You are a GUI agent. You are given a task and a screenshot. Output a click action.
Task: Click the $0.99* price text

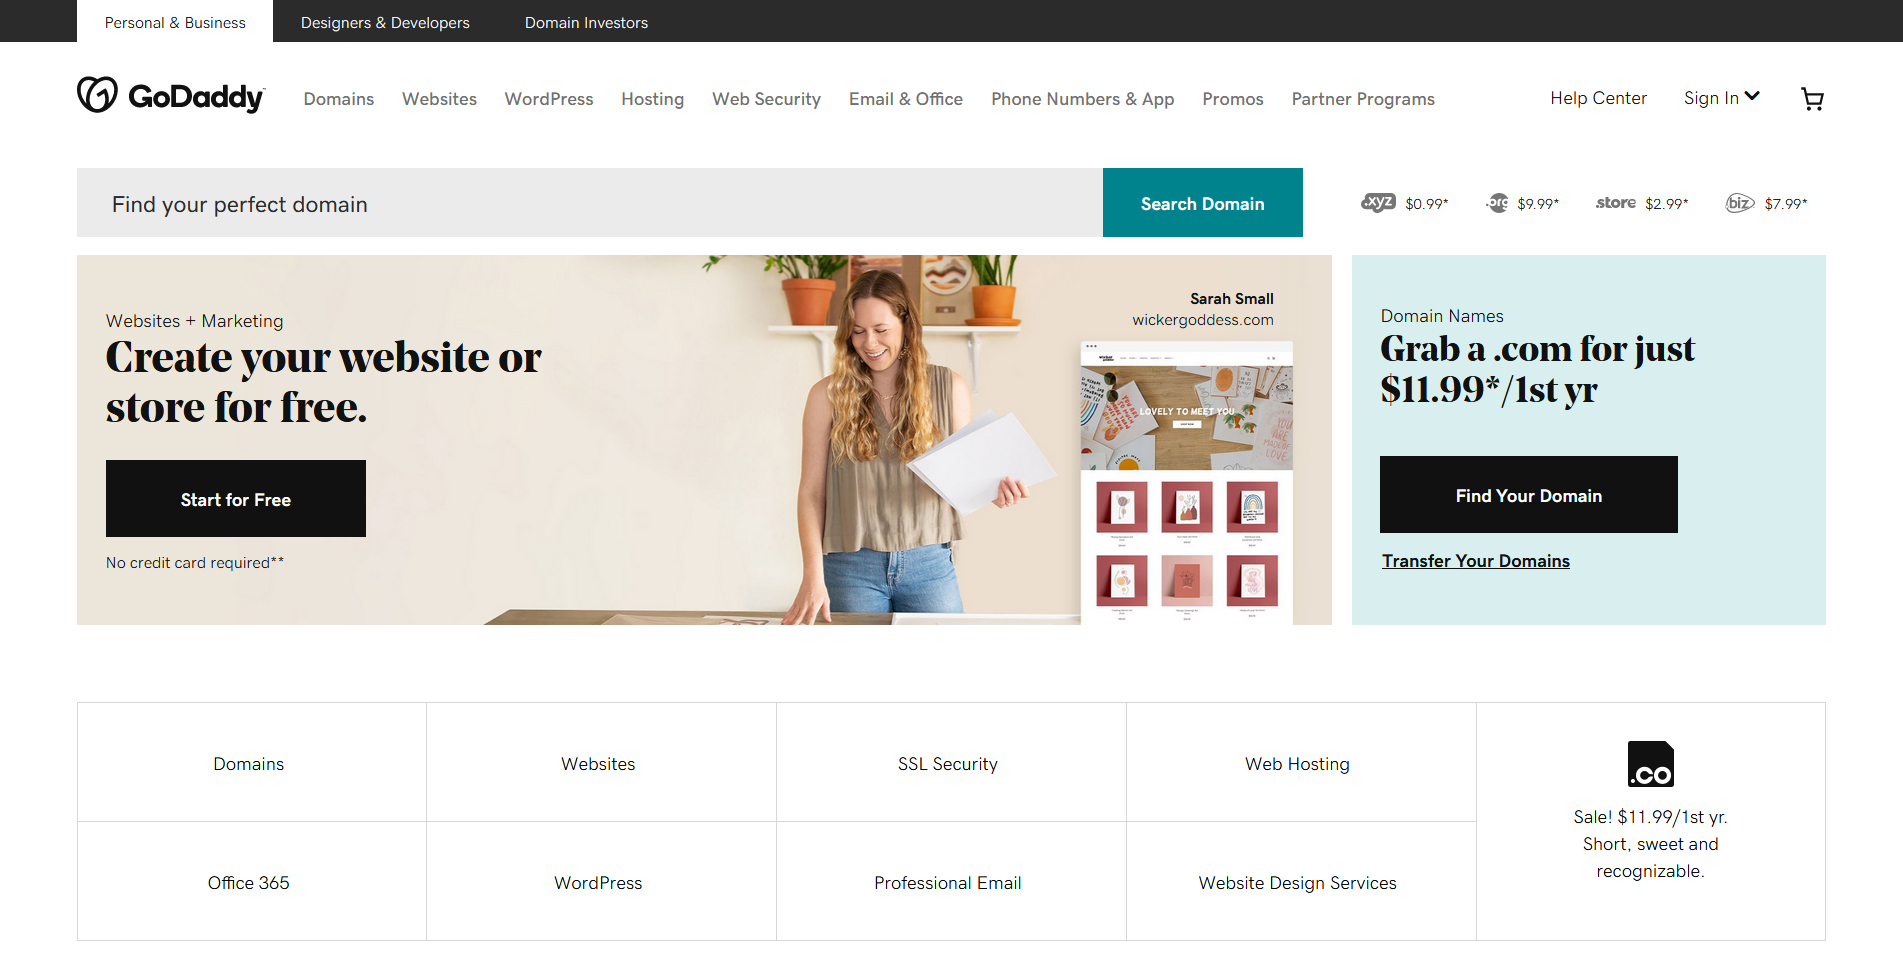coord(1427,204)
